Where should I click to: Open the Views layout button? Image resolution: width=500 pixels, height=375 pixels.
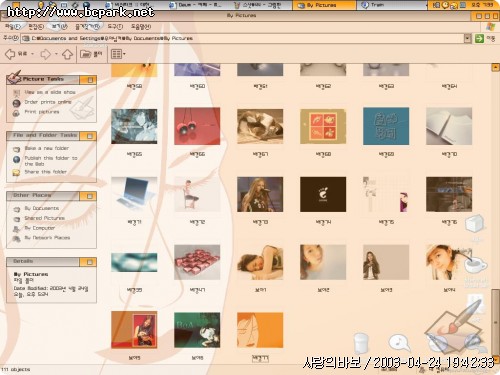coord(116,54)
